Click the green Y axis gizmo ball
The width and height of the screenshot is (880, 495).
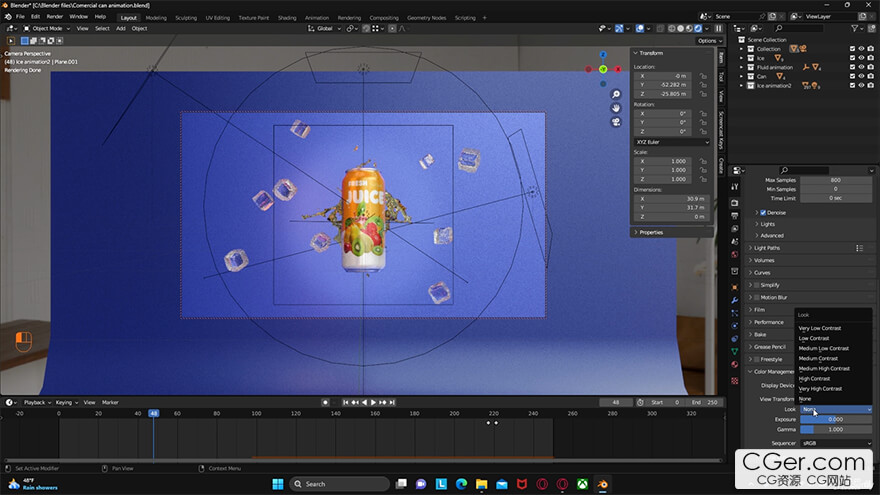(x=603, y=69)
